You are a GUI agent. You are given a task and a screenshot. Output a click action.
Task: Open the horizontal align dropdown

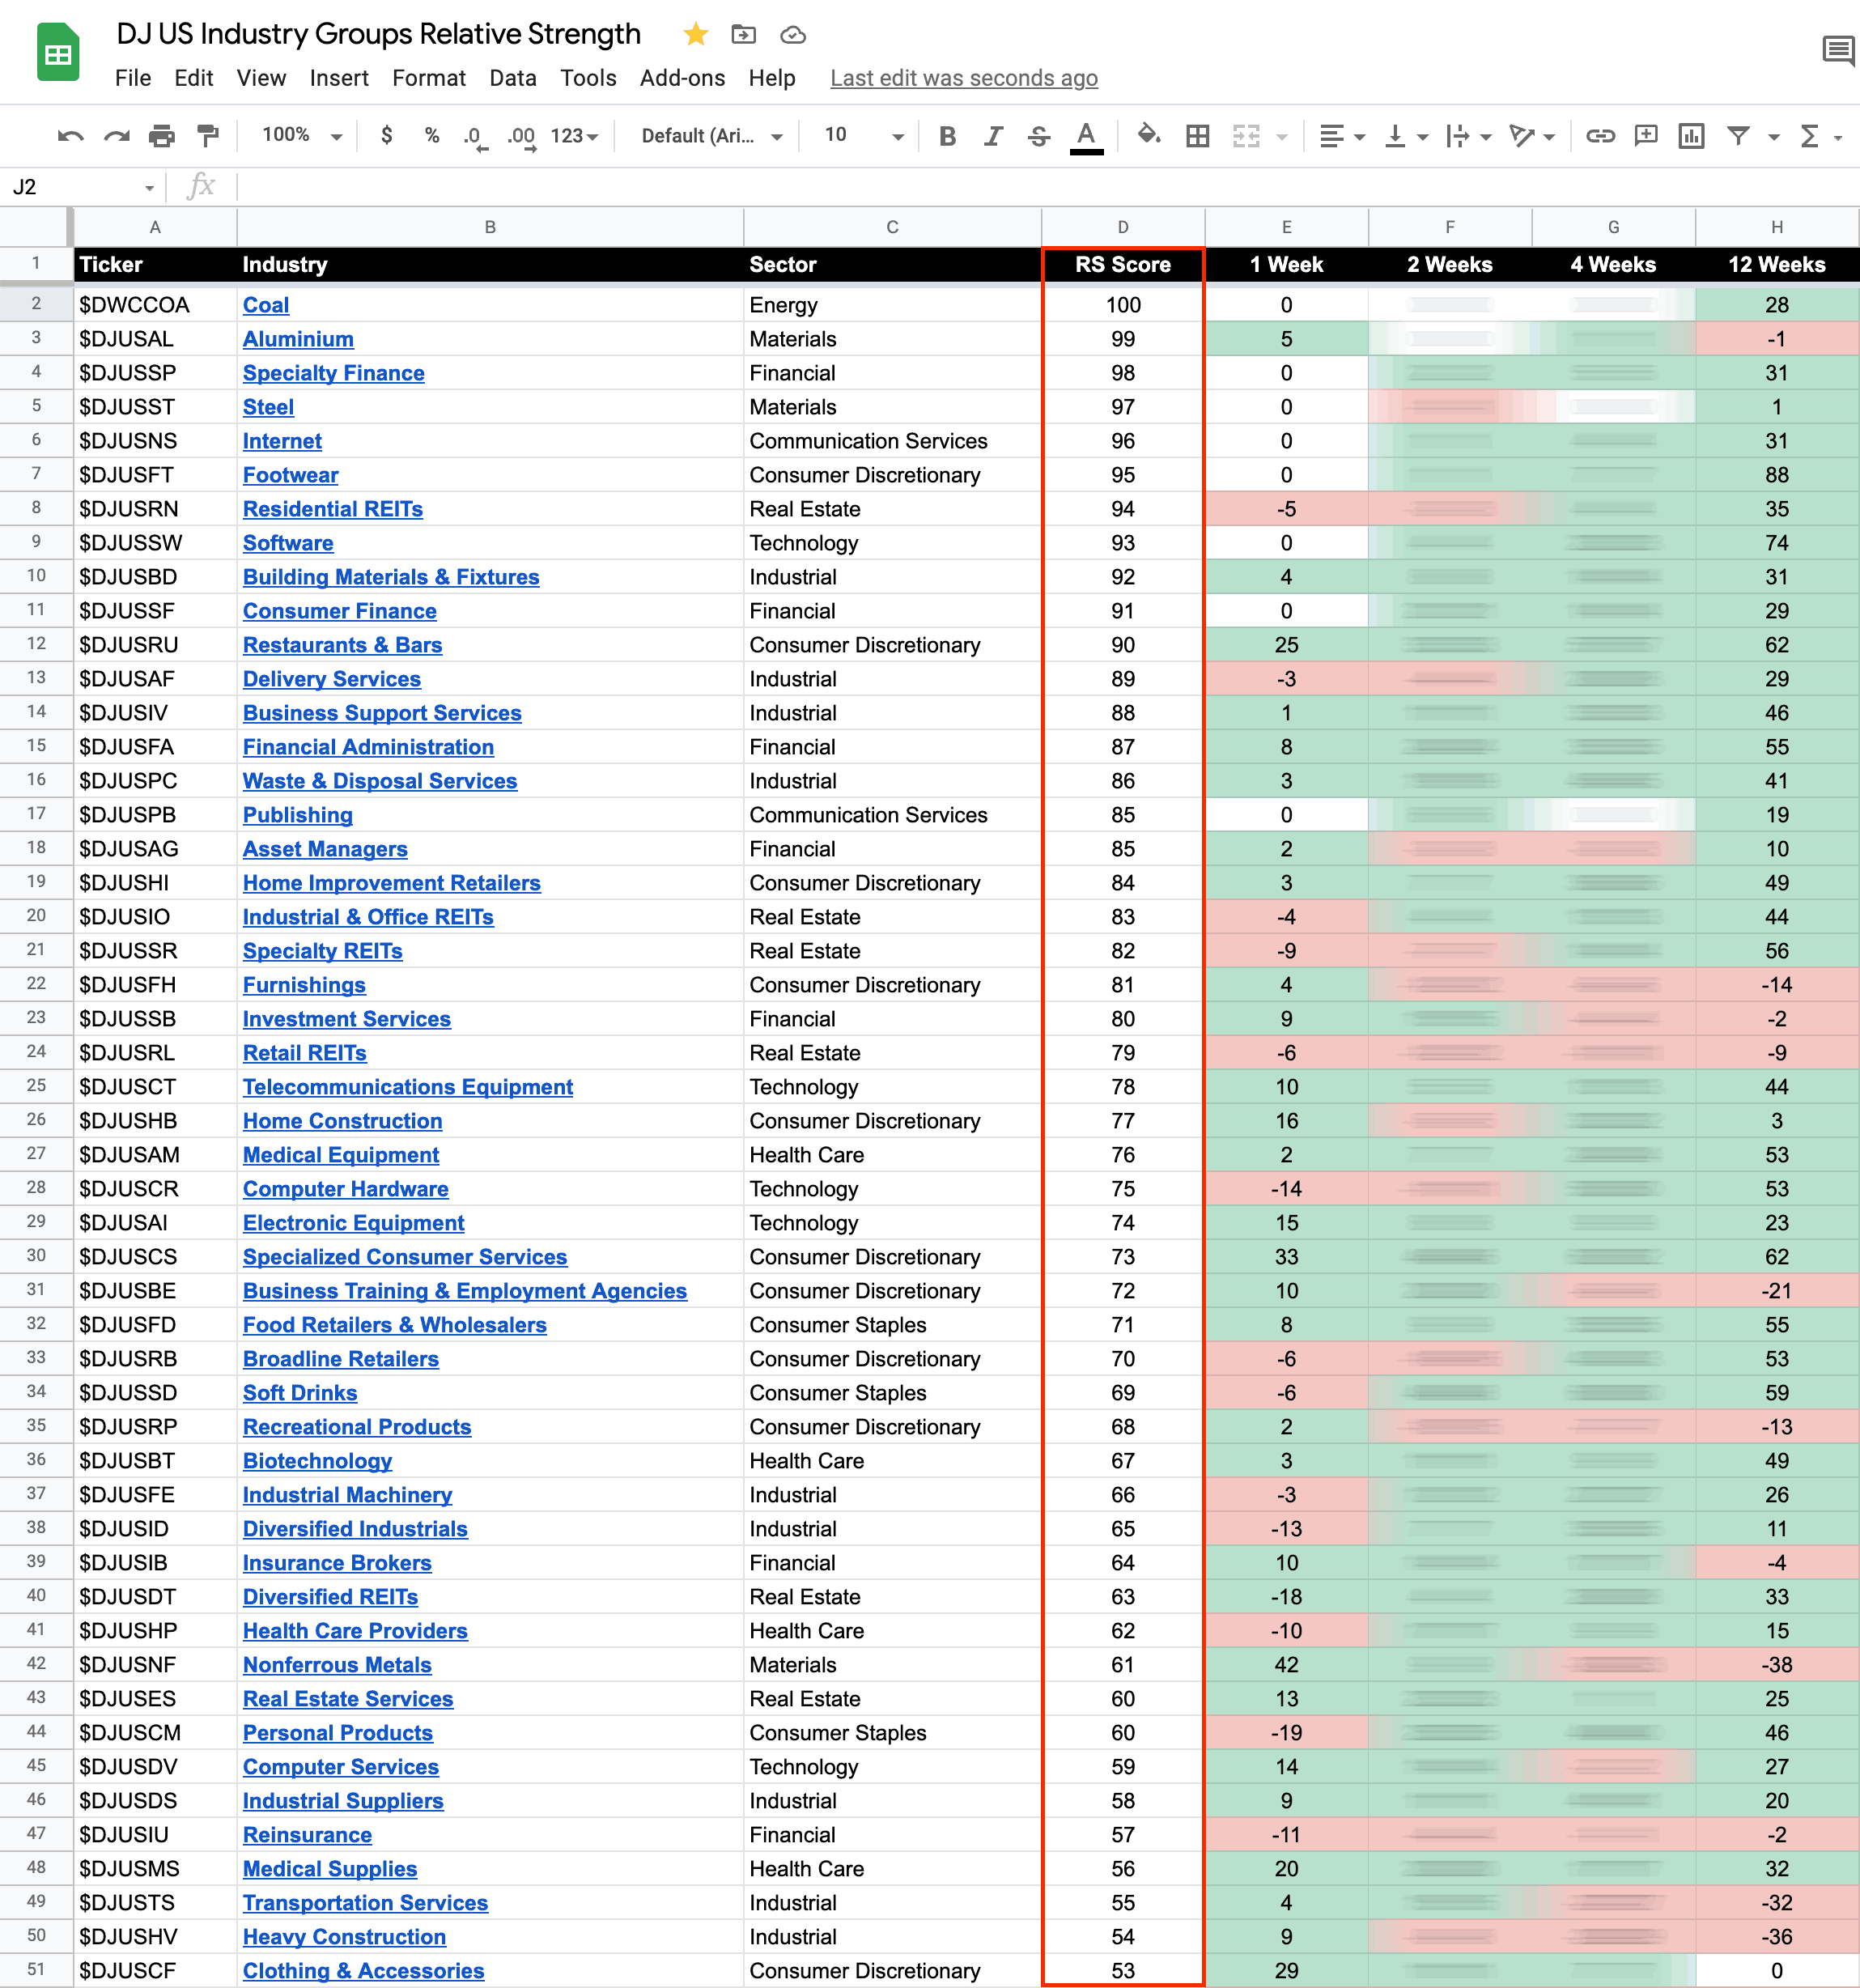tap(1342, 136)
